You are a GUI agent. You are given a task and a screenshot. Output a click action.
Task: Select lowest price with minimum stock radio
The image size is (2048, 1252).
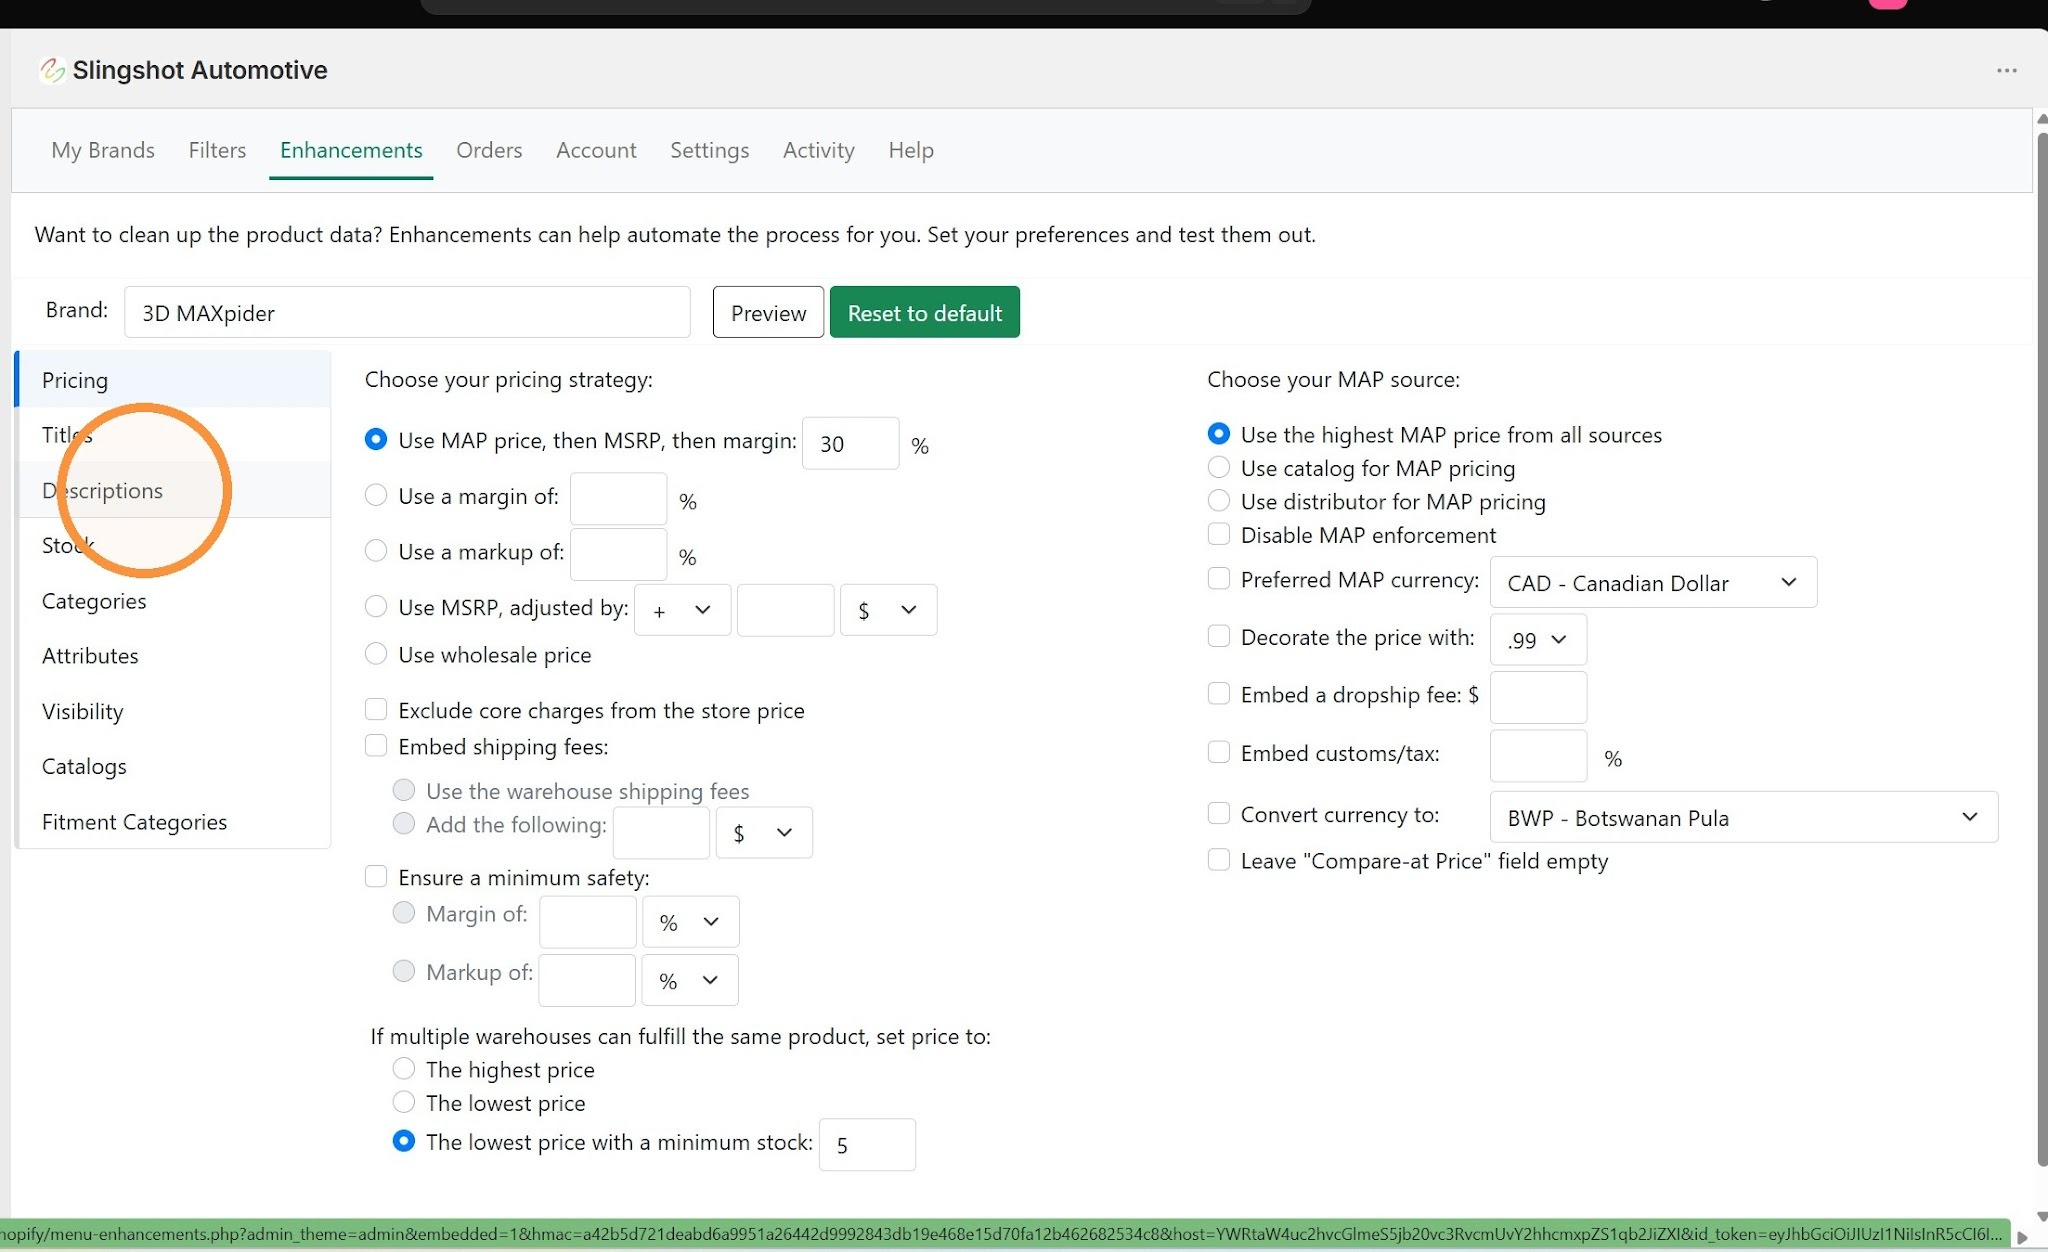[404, 1141]
